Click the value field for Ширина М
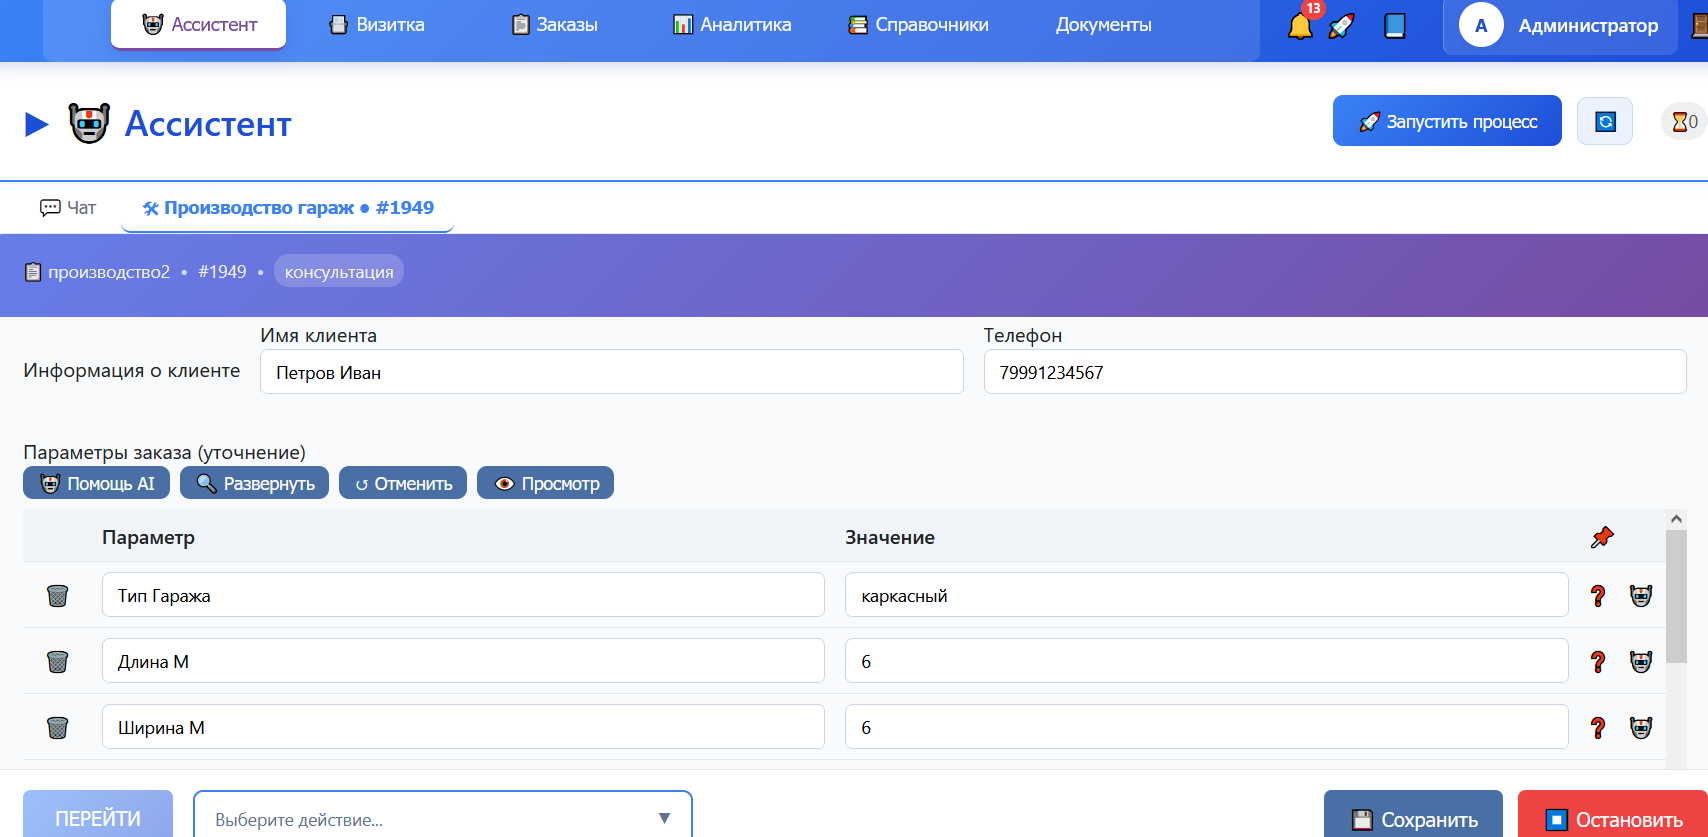The width and height of the screenshot is (1708, 837). coord(1206,727)
